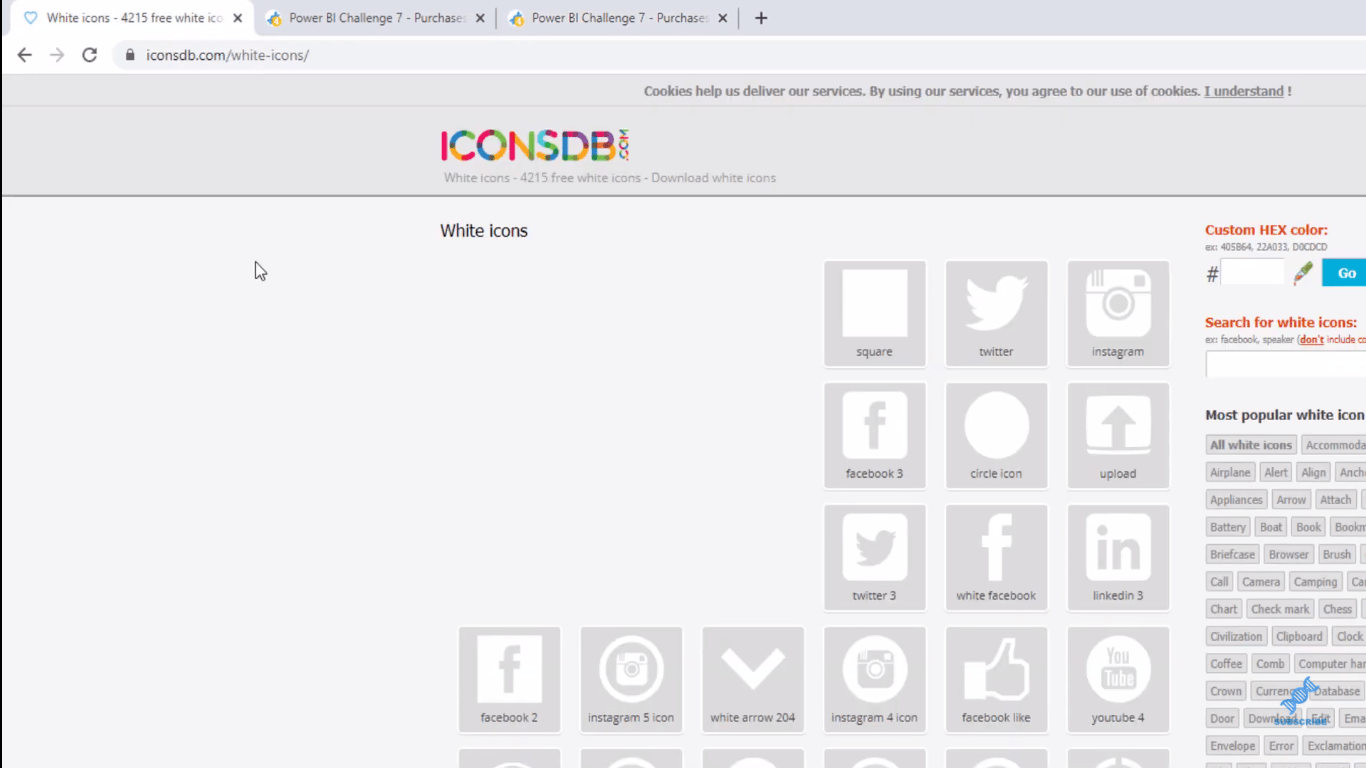
Task: Open the Coffee tag
Action: tap(1226, 664)
